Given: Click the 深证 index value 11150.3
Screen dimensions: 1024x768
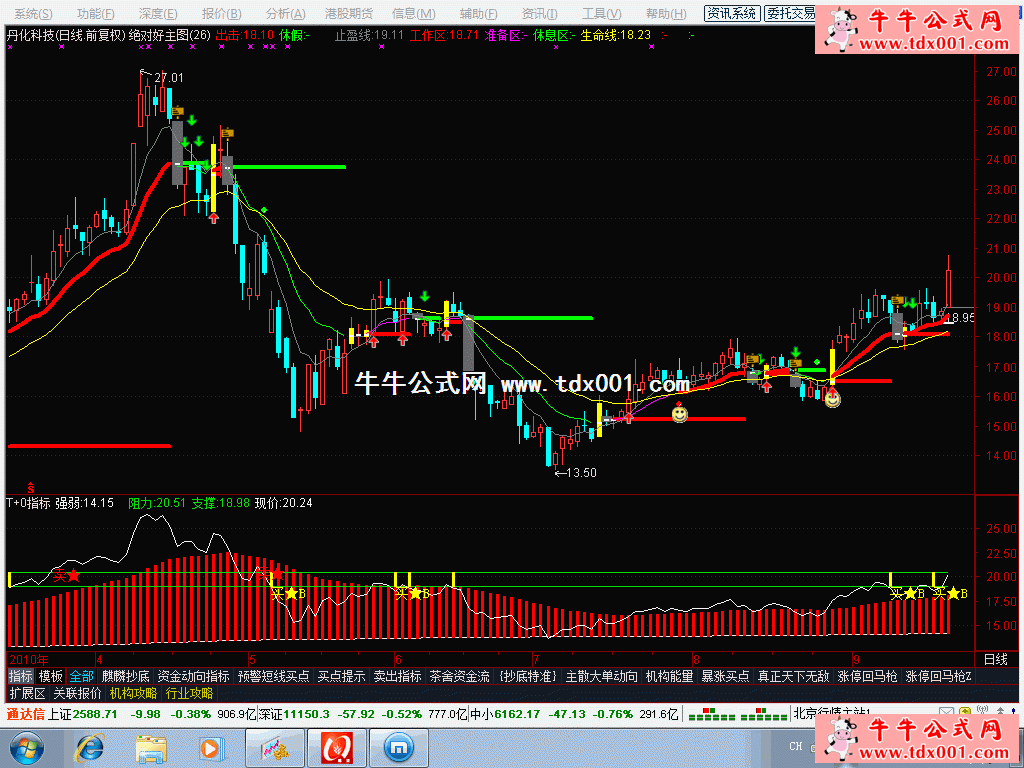Looking at the screenshot, I should point(306,714).
